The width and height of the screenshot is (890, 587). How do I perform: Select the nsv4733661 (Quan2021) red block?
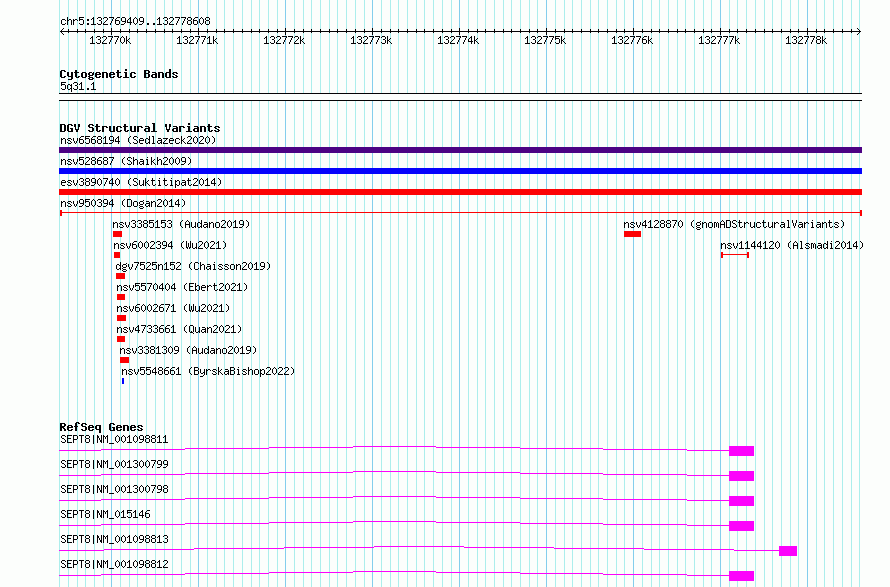point(121,339)
